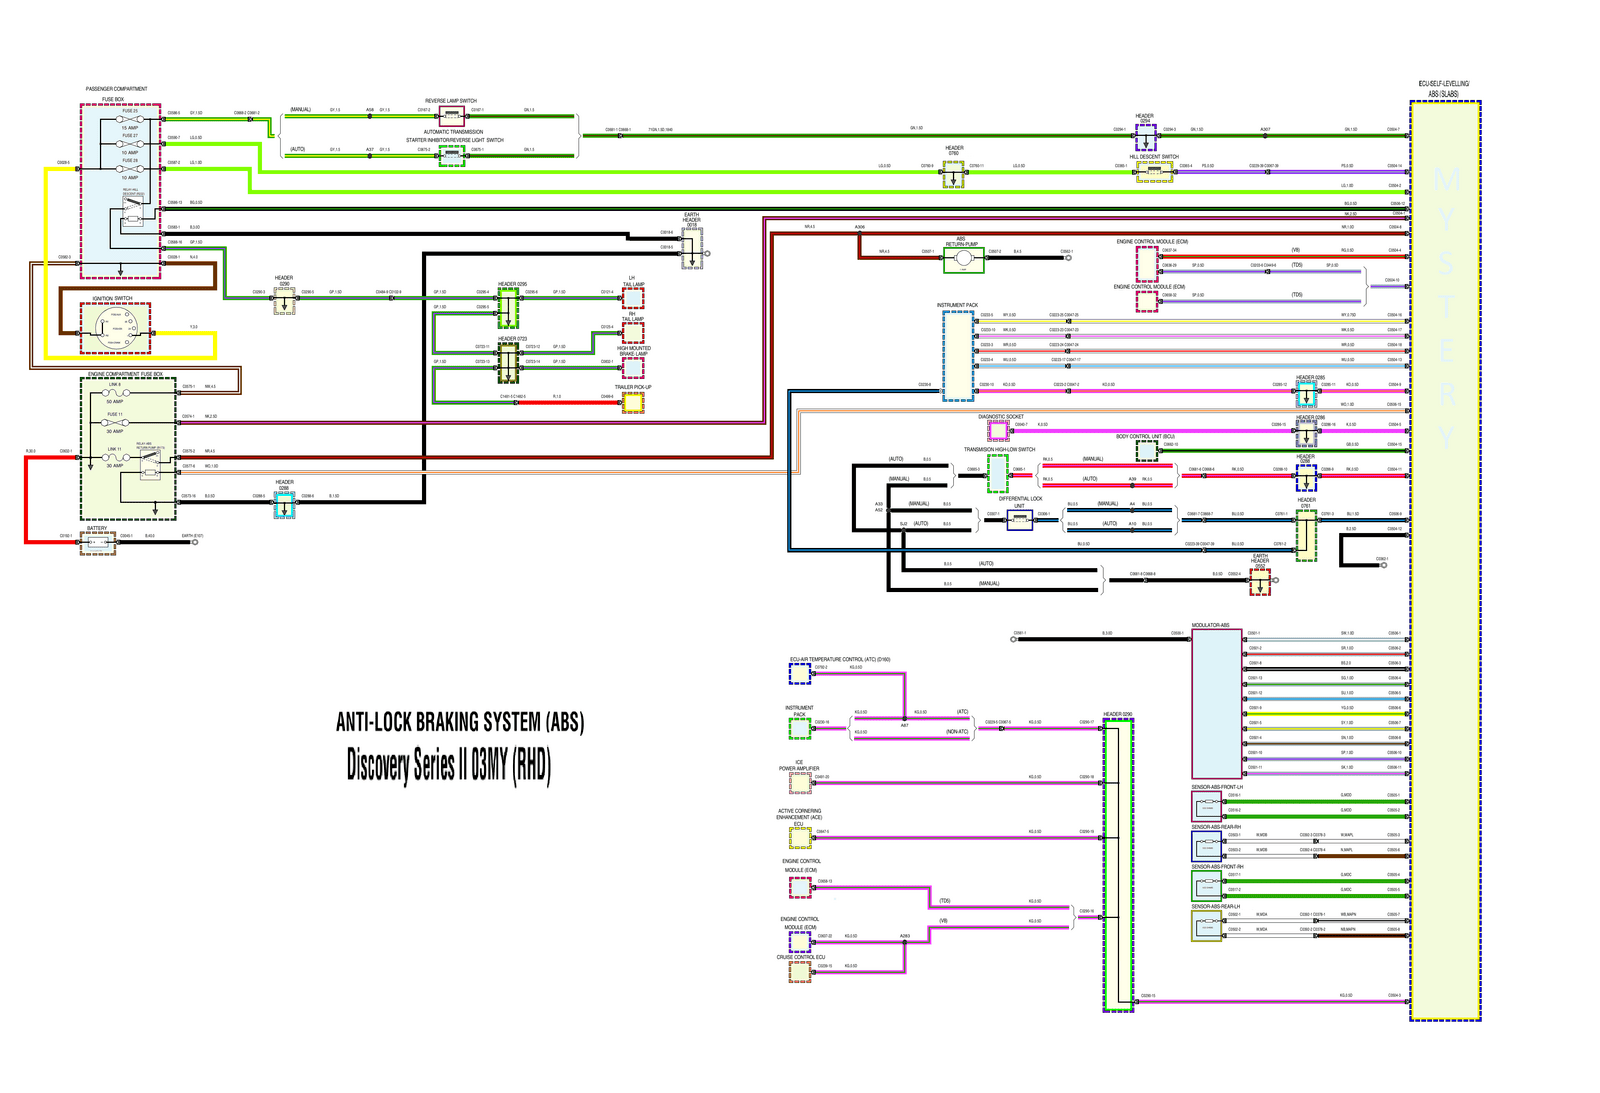Click the Earth Header 0552 box
1600x1093 pixels.
click(1260, 582)
